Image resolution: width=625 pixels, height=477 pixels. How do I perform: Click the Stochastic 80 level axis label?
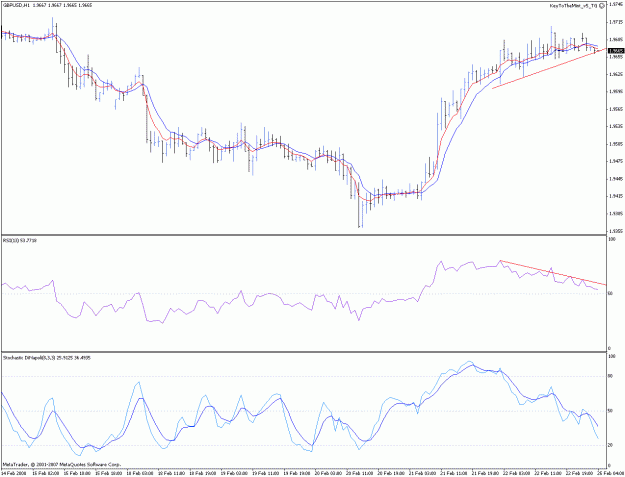(x=610, y=376)
